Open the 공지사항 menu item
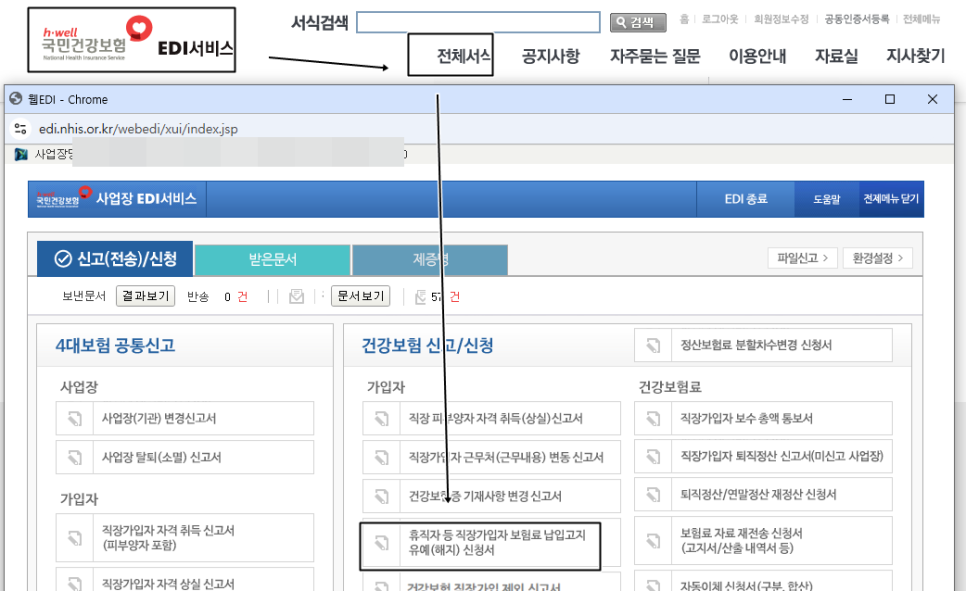The image size is (966, 591). tap(549, 57)
